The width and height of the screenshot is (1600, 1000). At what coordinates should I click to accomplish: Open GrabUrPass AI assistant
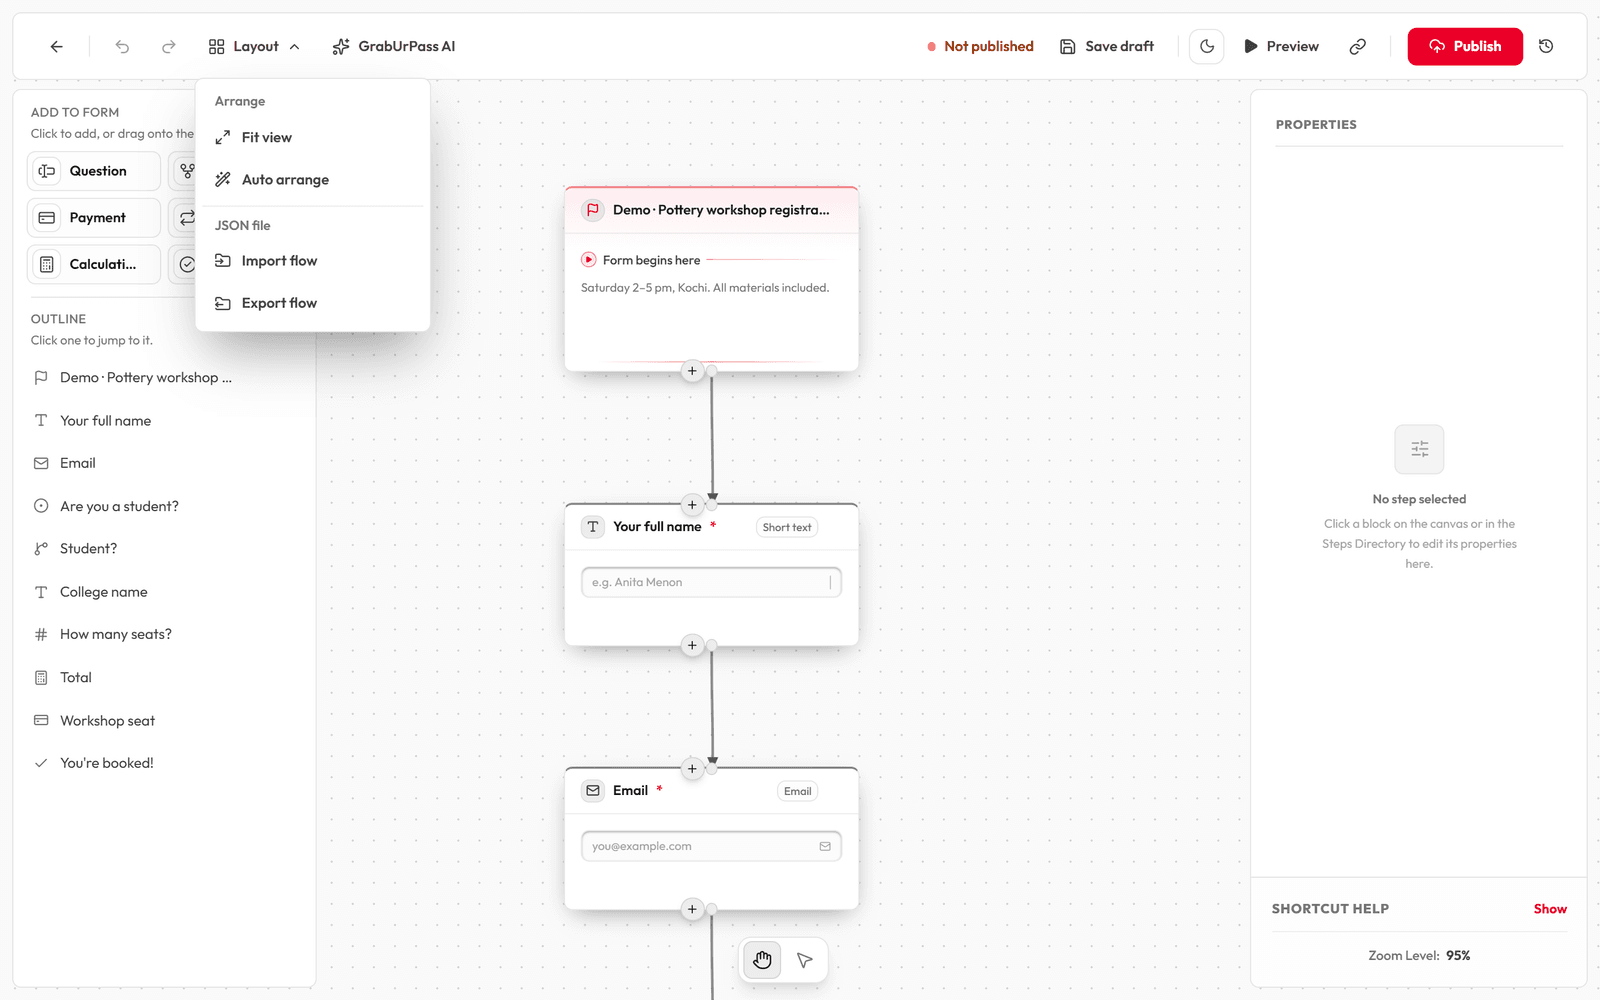[x=394, y=46]
